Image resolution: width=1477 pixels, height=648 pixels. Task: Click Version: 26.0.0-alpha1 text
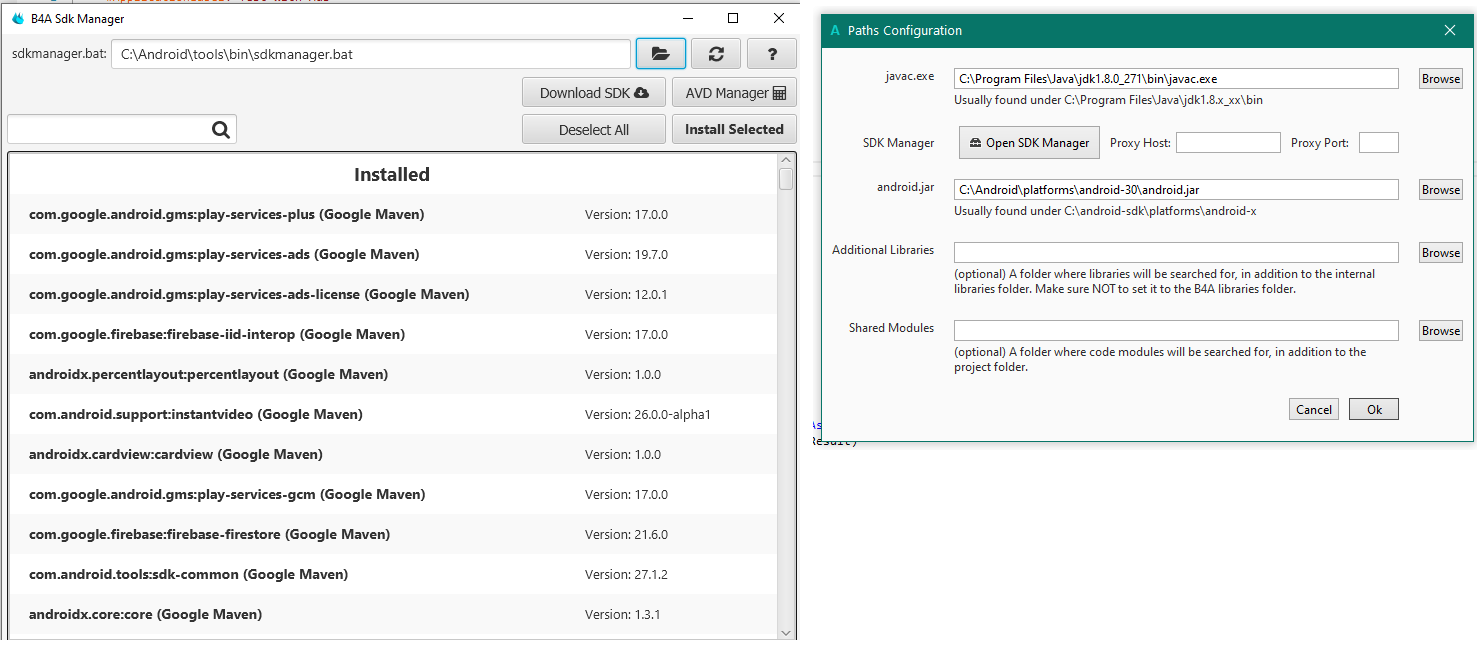pyautogui.click(x=648, y=414)
